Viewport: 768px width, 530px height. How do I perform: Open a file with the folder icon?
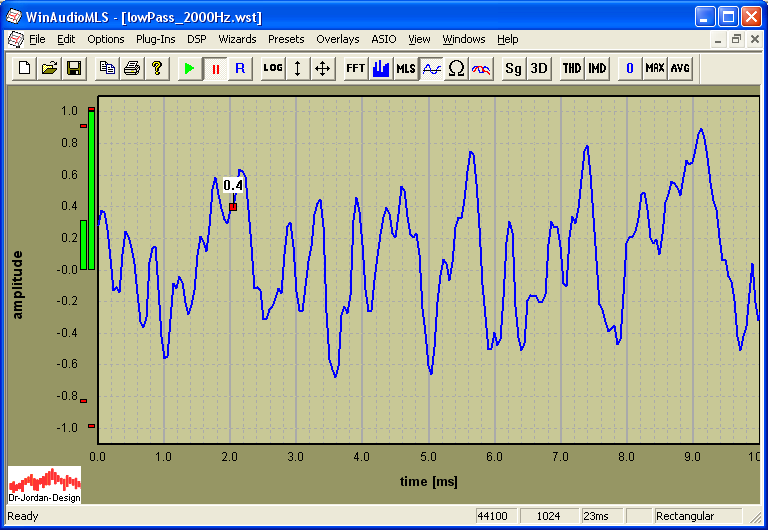(49, 68)
